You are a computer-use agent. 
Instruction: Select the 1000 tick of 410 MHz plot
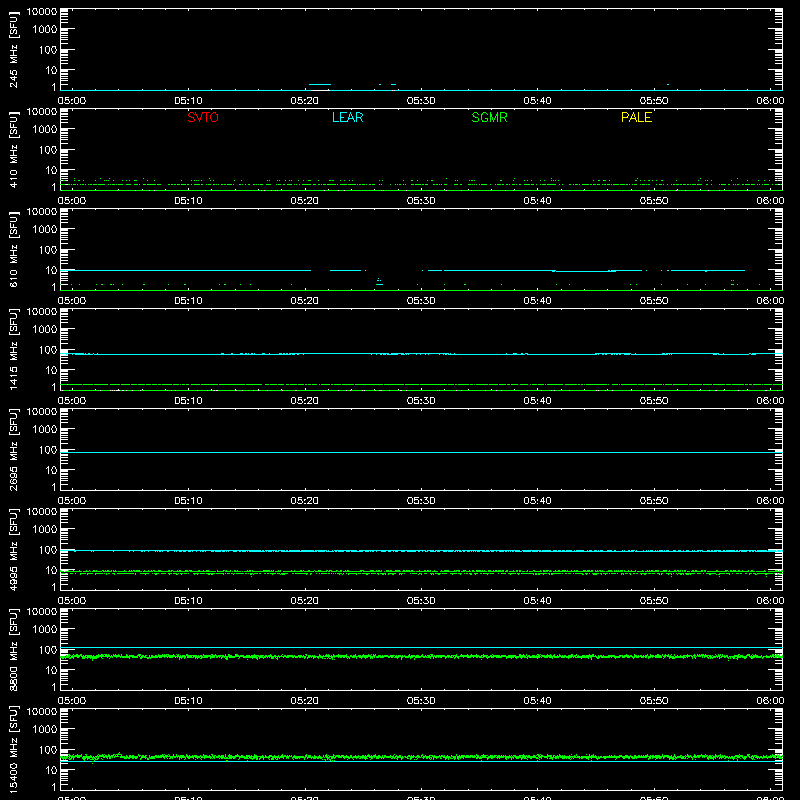(45, 130)
